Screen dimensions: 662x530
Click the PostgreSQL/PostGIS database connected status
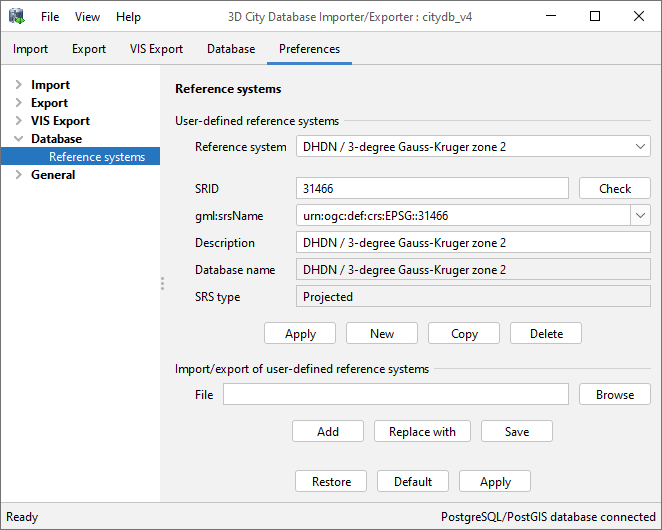click(548, 517)
